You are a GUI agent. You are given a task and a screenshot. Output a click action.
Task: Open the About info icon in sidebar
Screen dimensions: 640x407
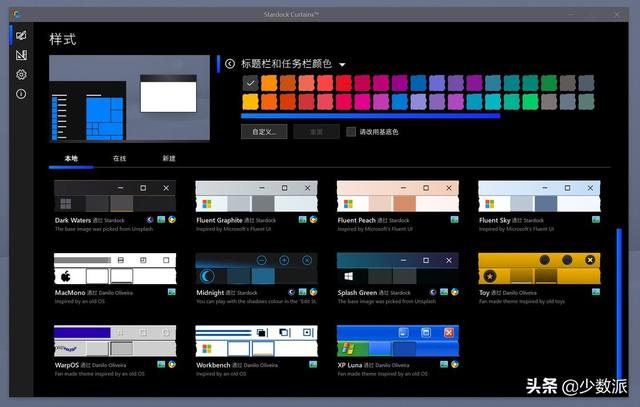point(21,94)
